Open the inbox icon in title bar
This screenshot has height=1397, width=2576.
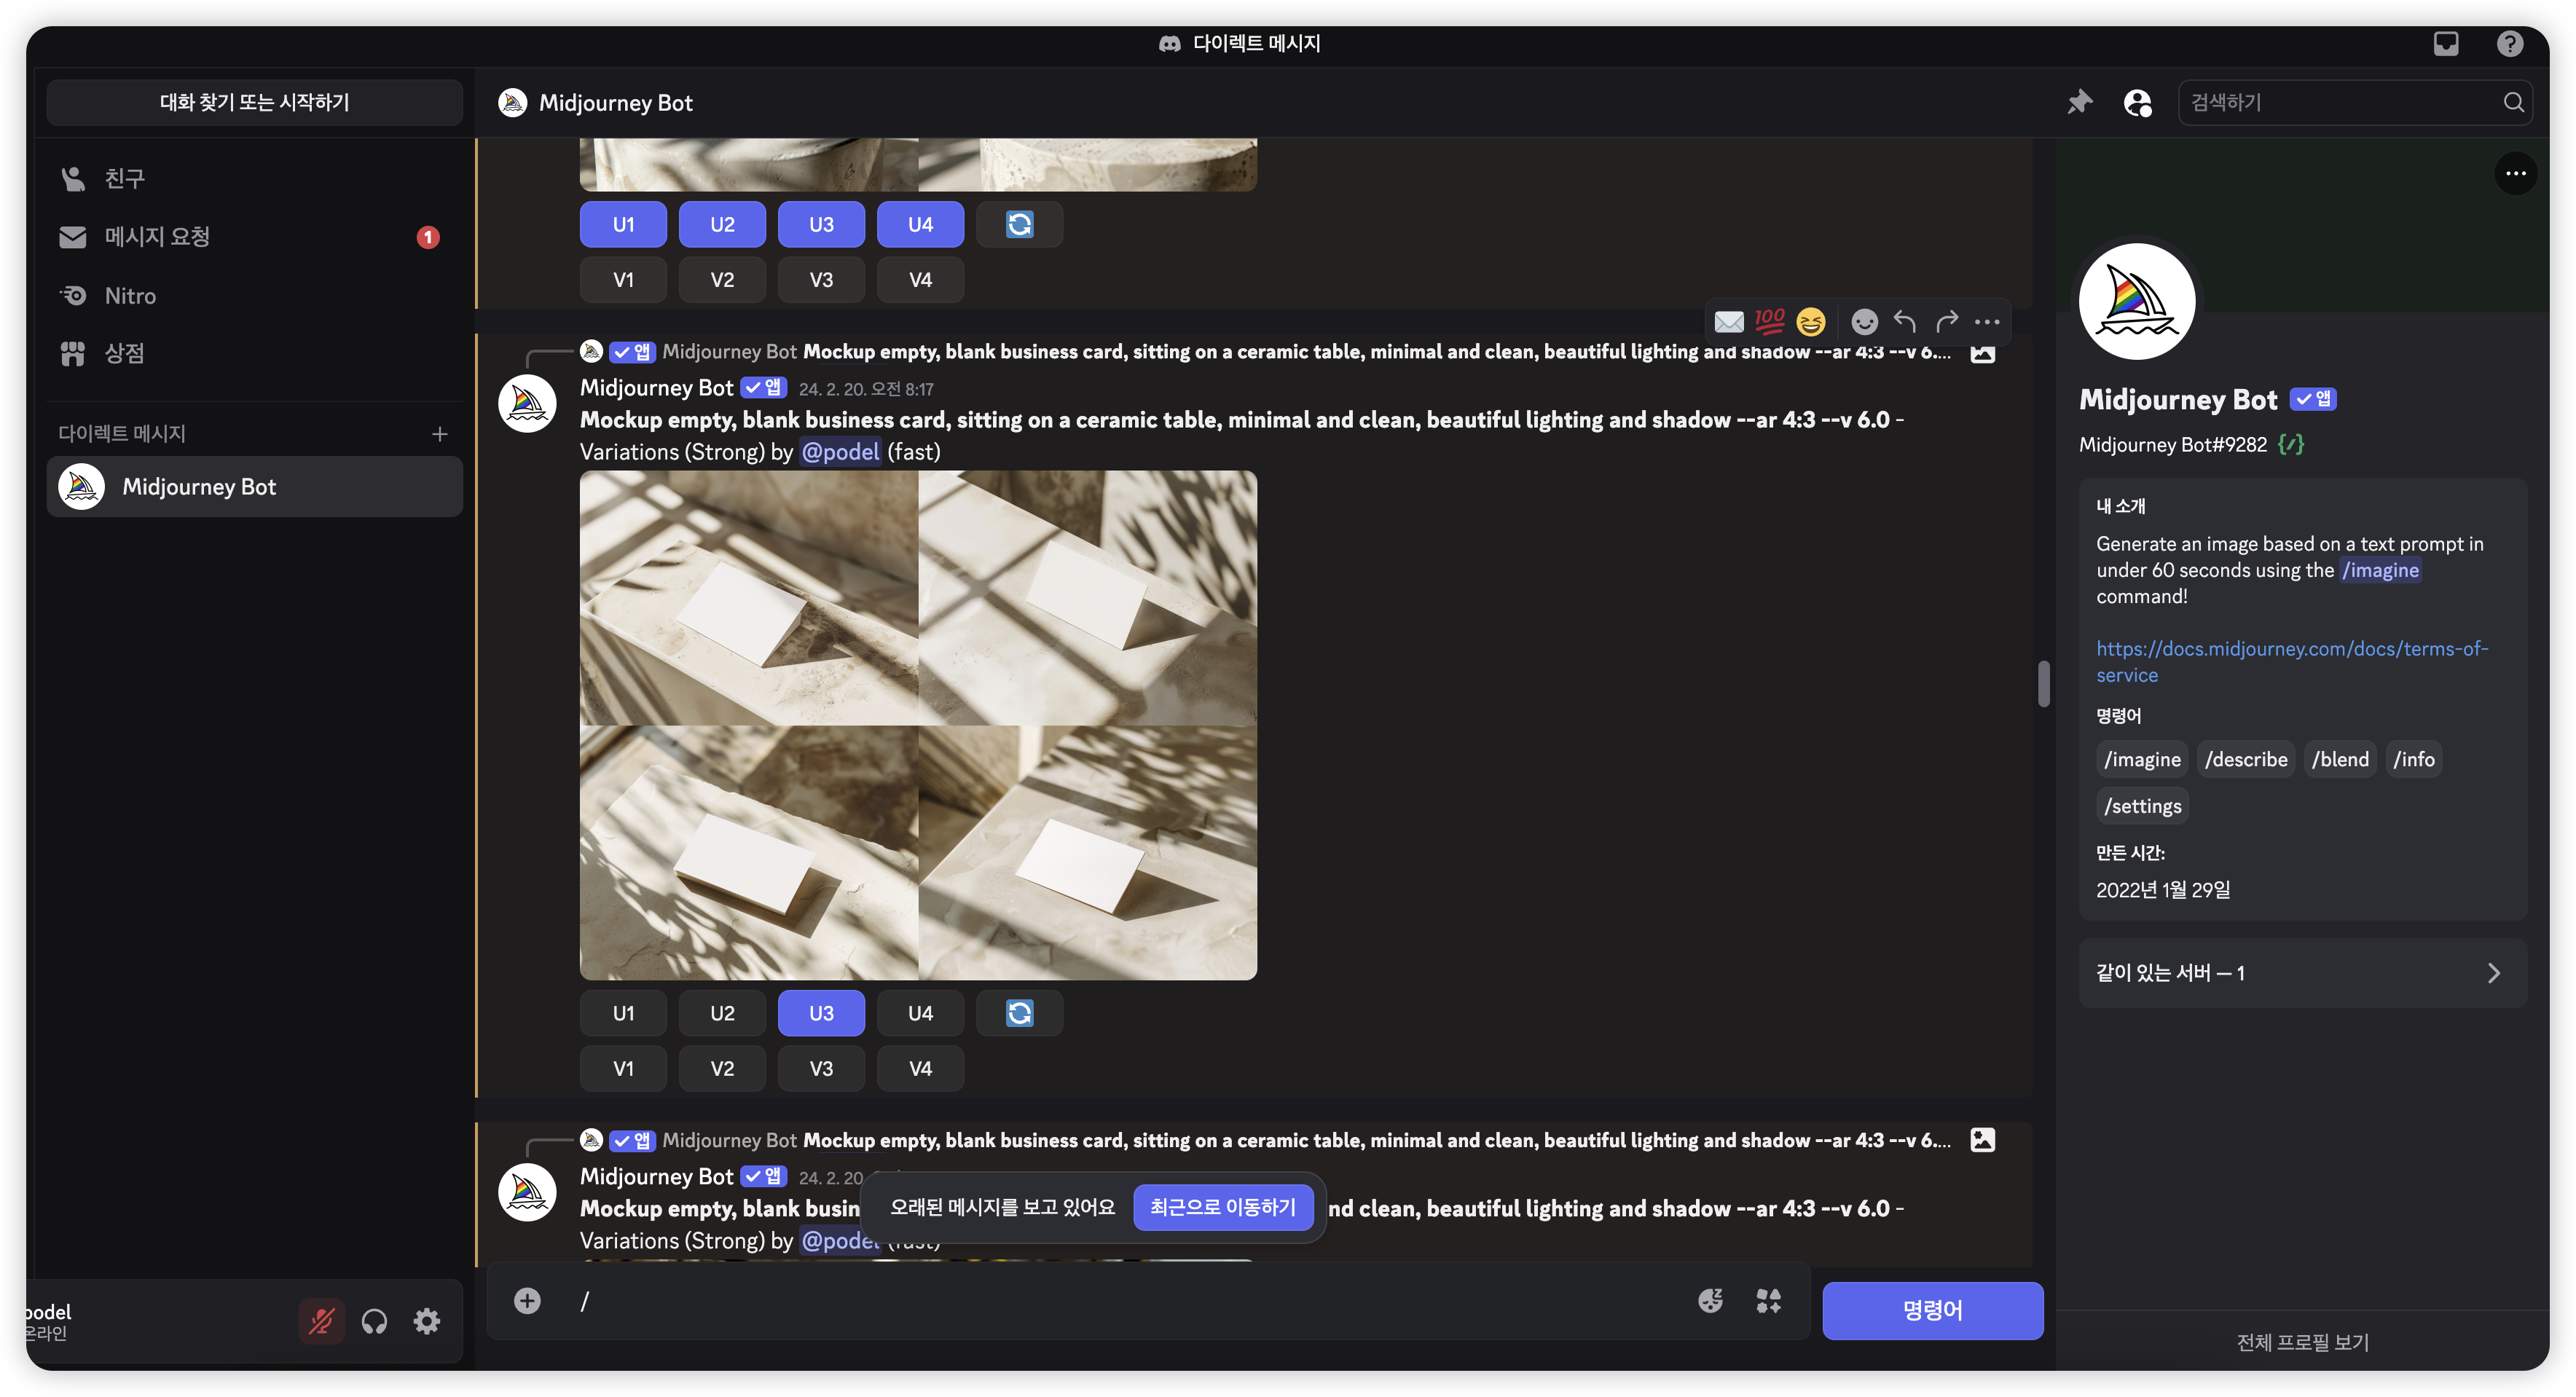pyautogui.click(x=2445, y=43)
